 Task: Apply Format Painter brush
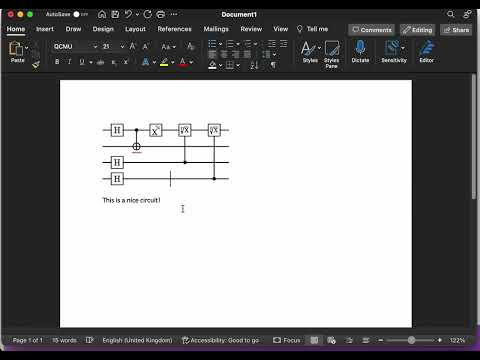[x=36, y=65]
